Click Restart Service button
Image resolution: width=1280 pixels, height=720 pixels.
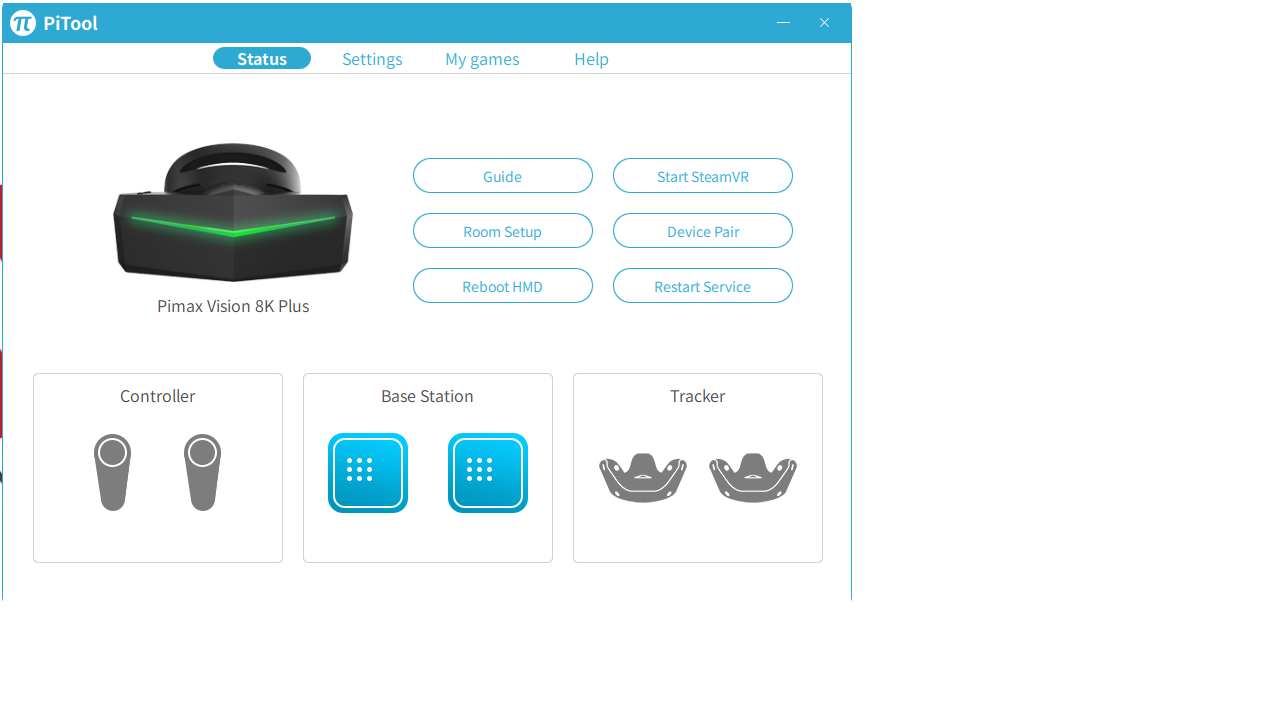703,286
